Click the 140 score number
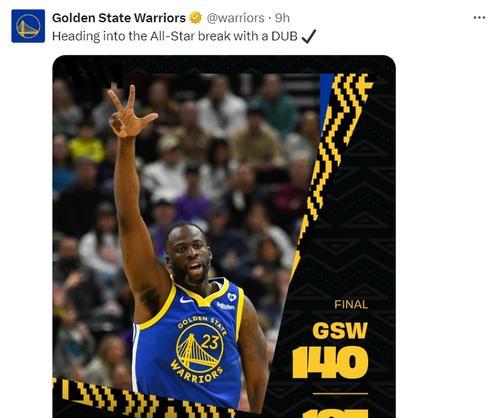This screenshot has height=418, width=500. (330, 362)
